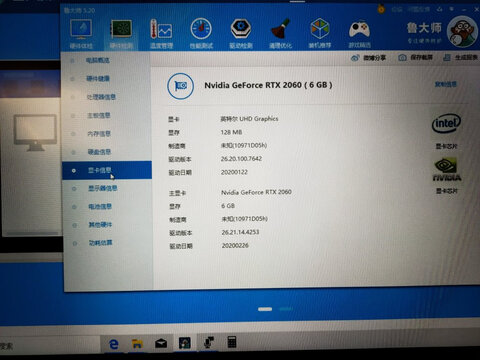Click driver version 26.20.100.7642
Screen dimensions: 480x360
point(241,159)
